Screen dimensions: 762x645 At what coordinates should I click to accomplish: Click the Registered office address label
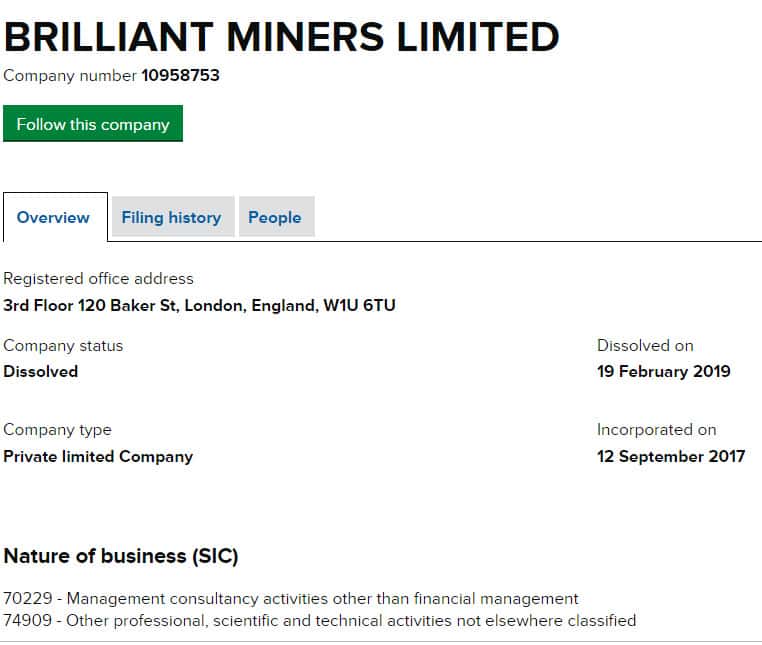point(98,279)
